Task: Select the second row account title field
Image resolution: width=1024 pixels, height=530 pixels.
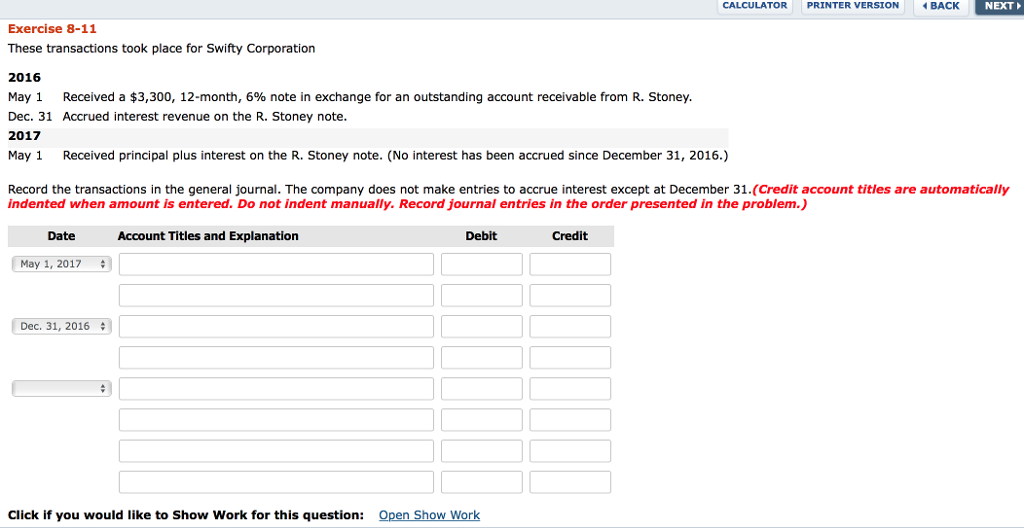Action: (276, 295)
